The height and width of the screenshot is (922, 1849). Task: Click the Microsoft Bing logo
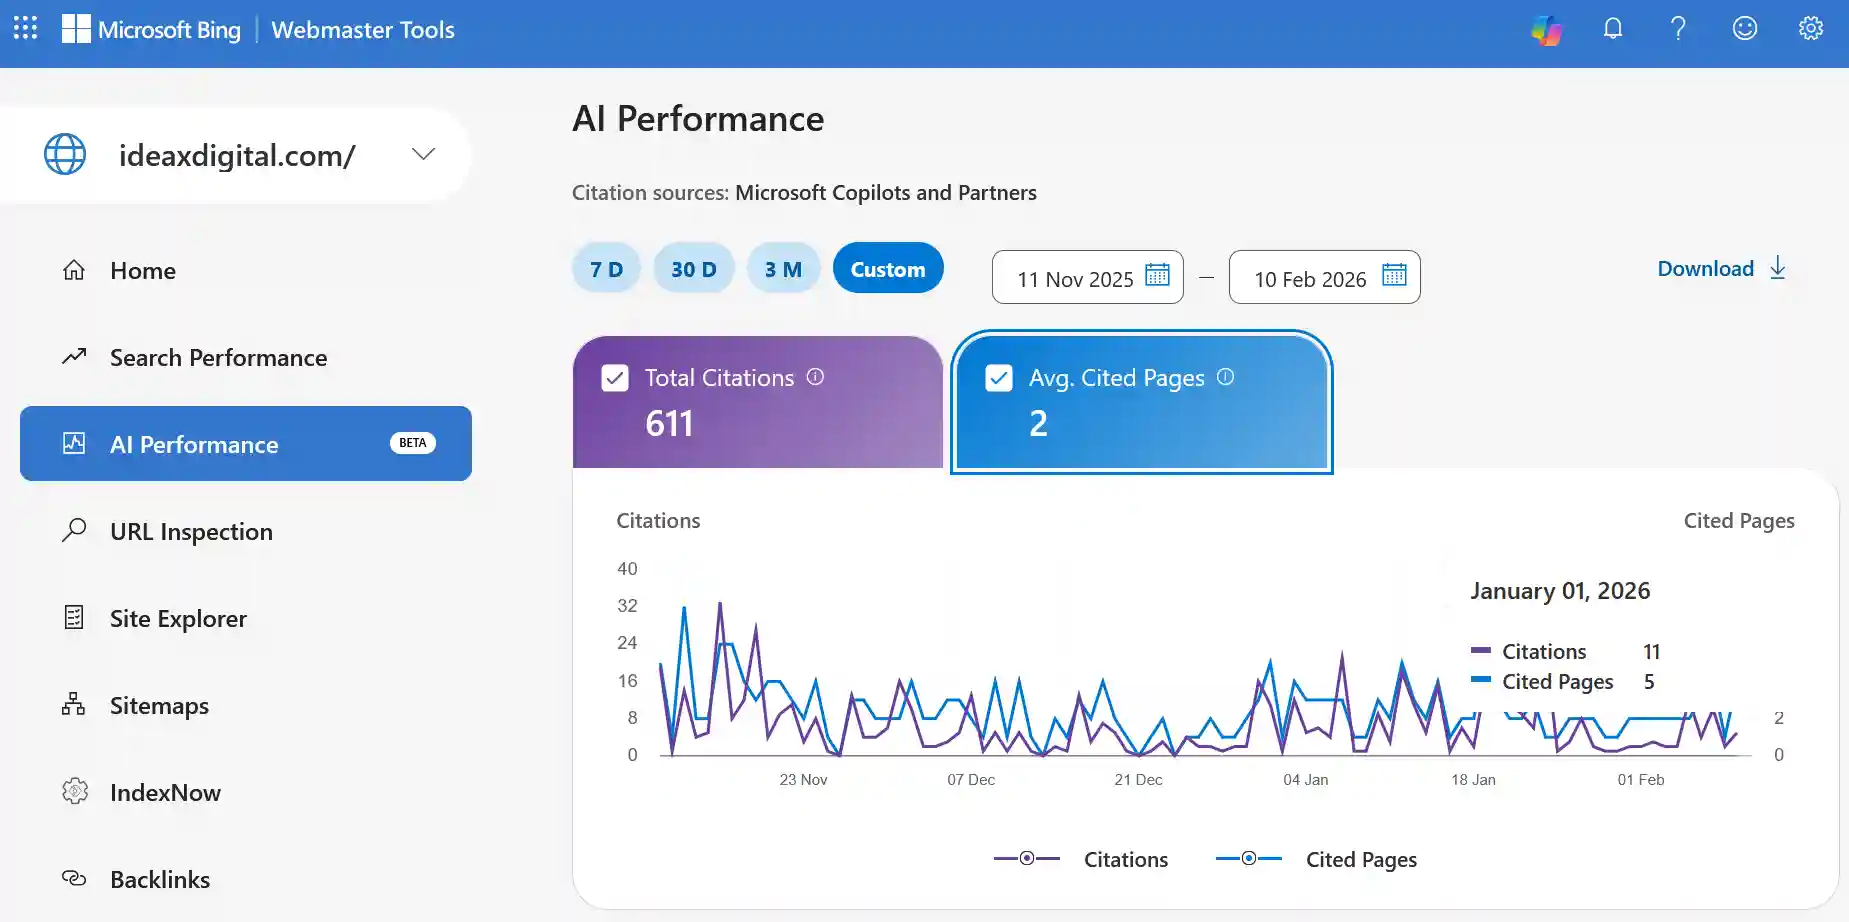151,30
